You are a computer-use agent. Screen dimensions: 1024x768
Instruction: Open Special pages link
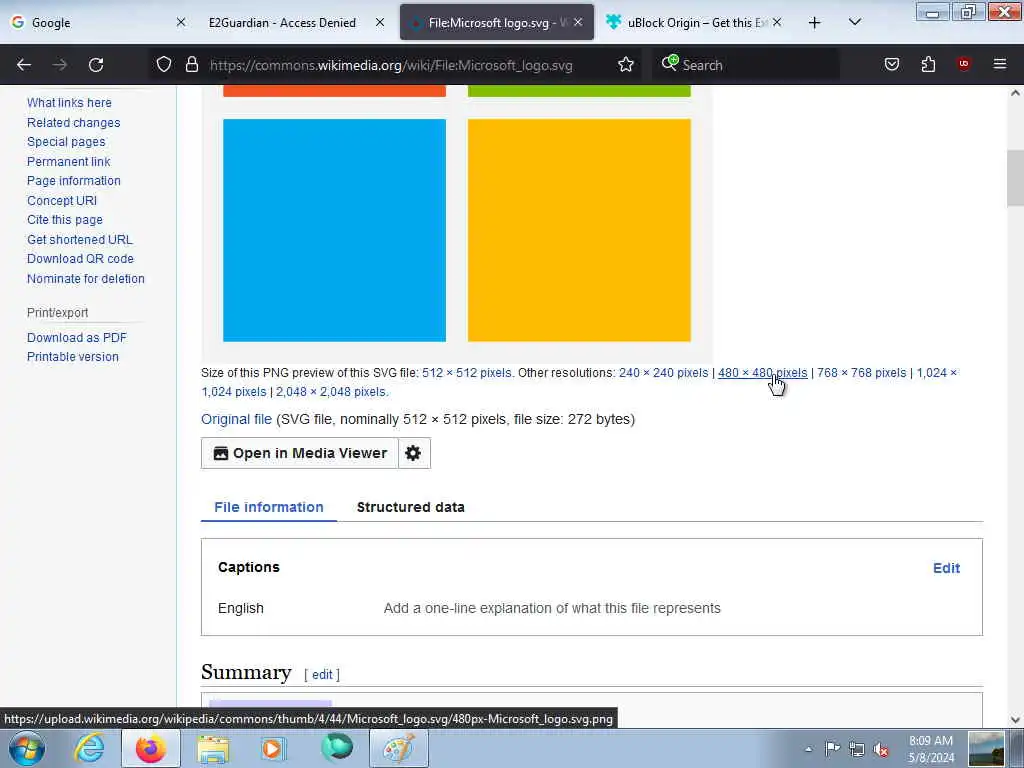tap(66, 142)
